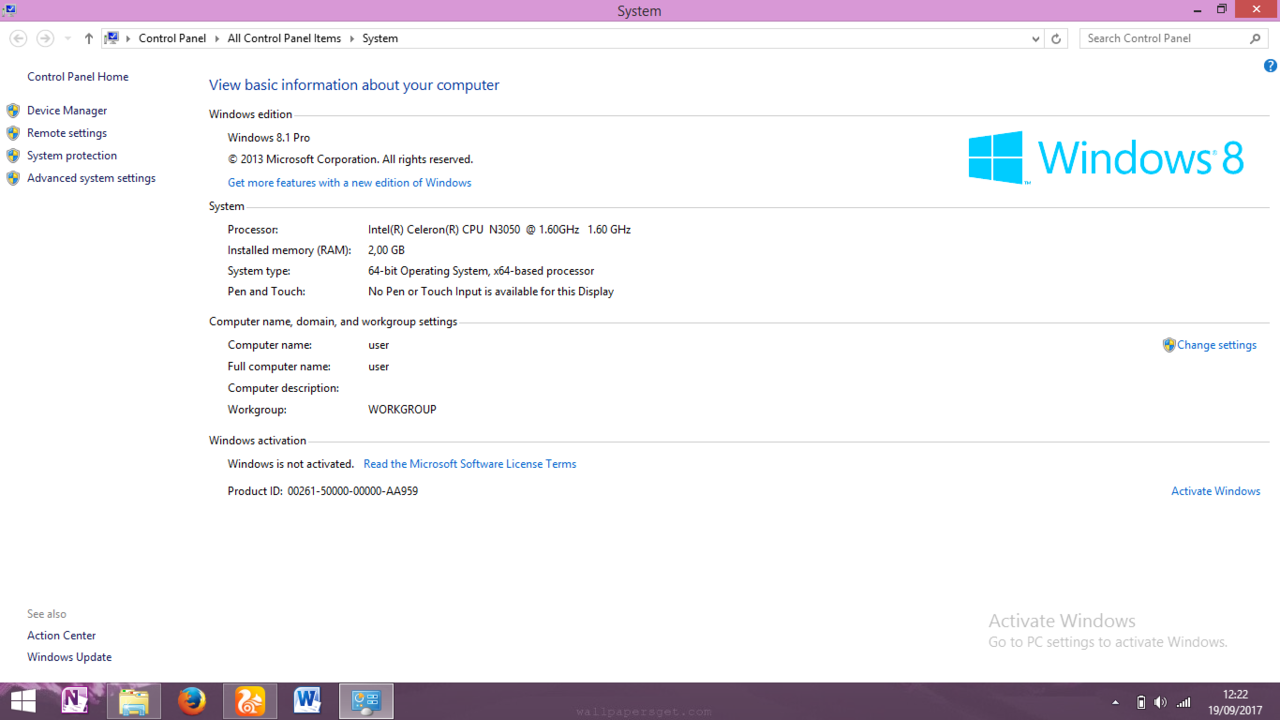This screenshot has width=1280, height=720.
Task: Open the volume speaker icon
Action: (x=1160, y=702)
